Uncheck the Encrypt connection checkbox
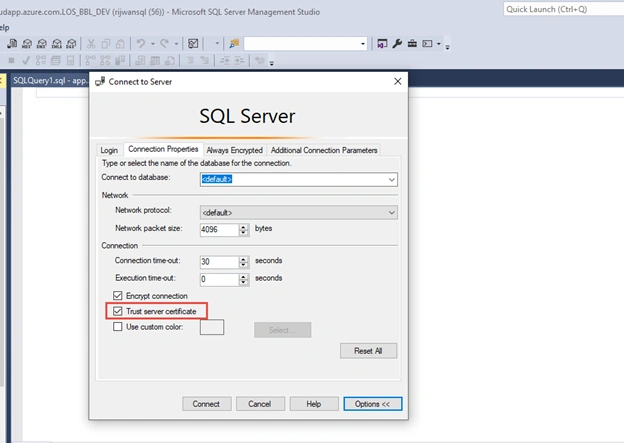The height and width of the screenshot is (443, 624). [117, 296]
